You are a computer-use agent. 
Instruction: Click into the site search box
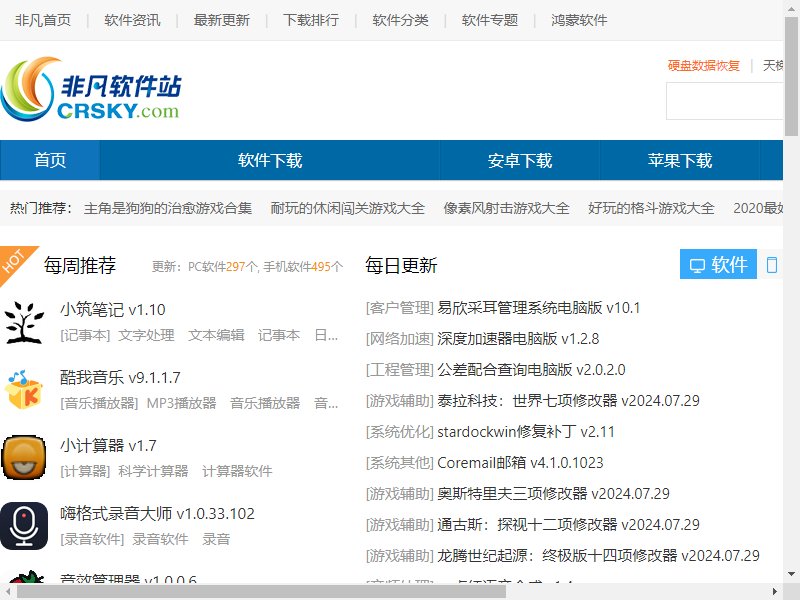(x=724, y=101)
